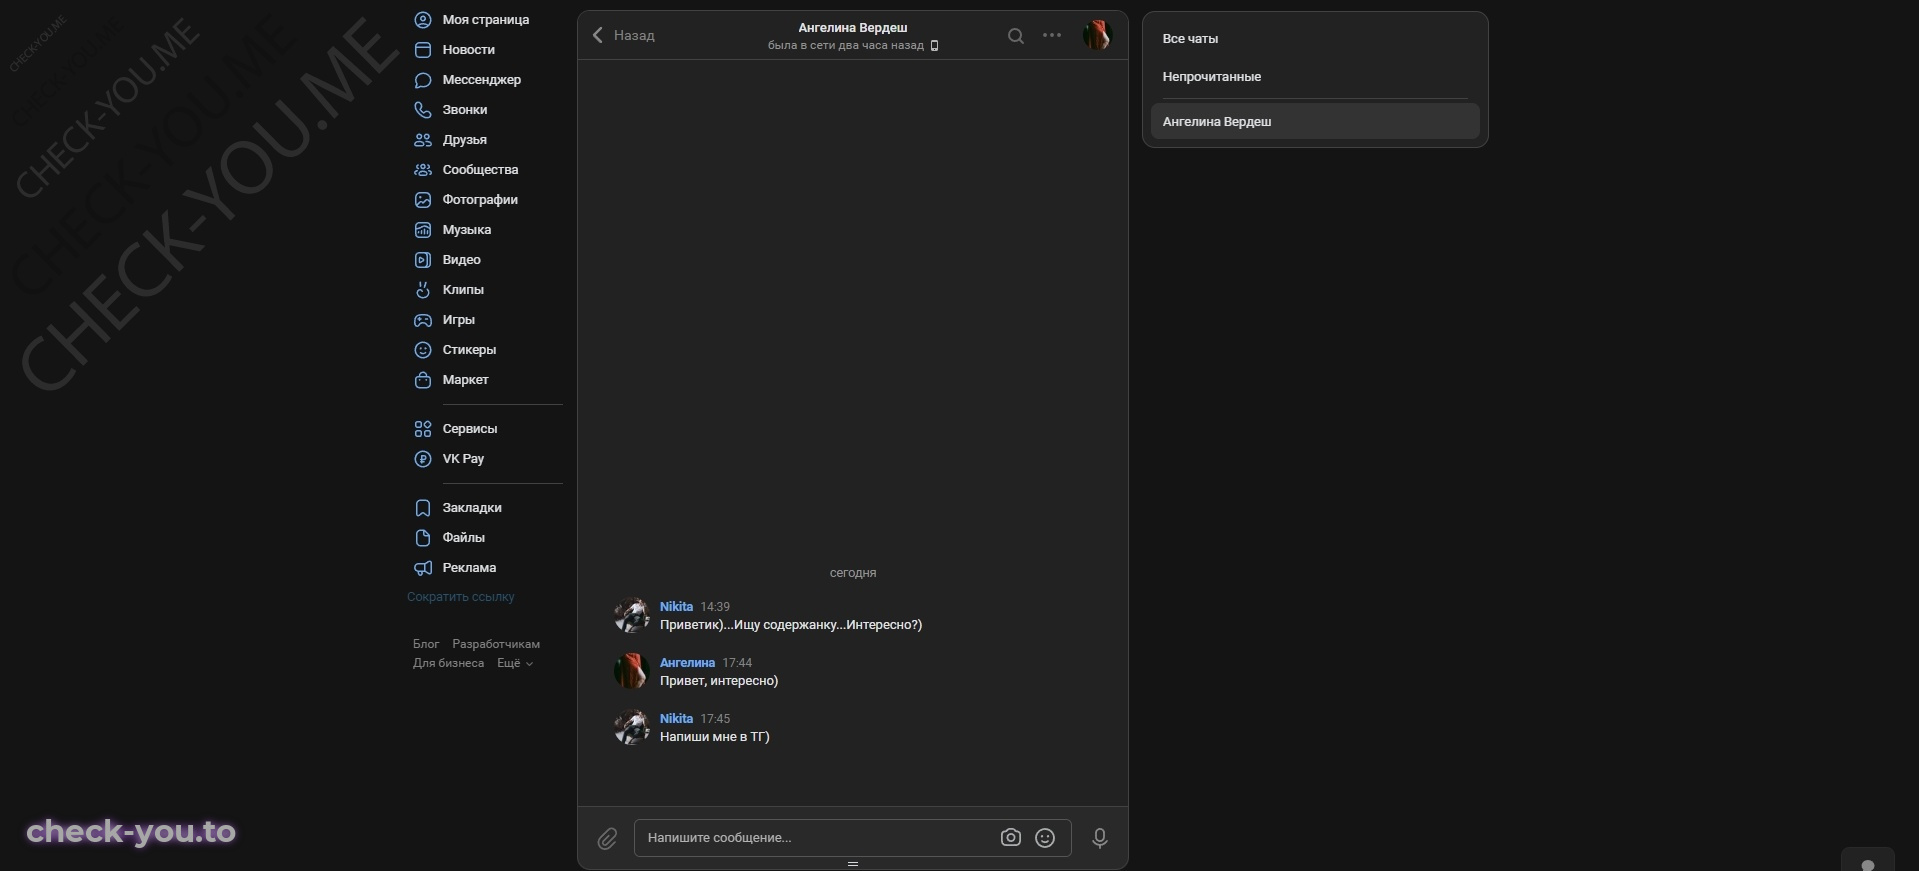The height and width of the screenshot is (871, 1919).
Task: Open the Музыка menu label
Action: tap(467, 230)
